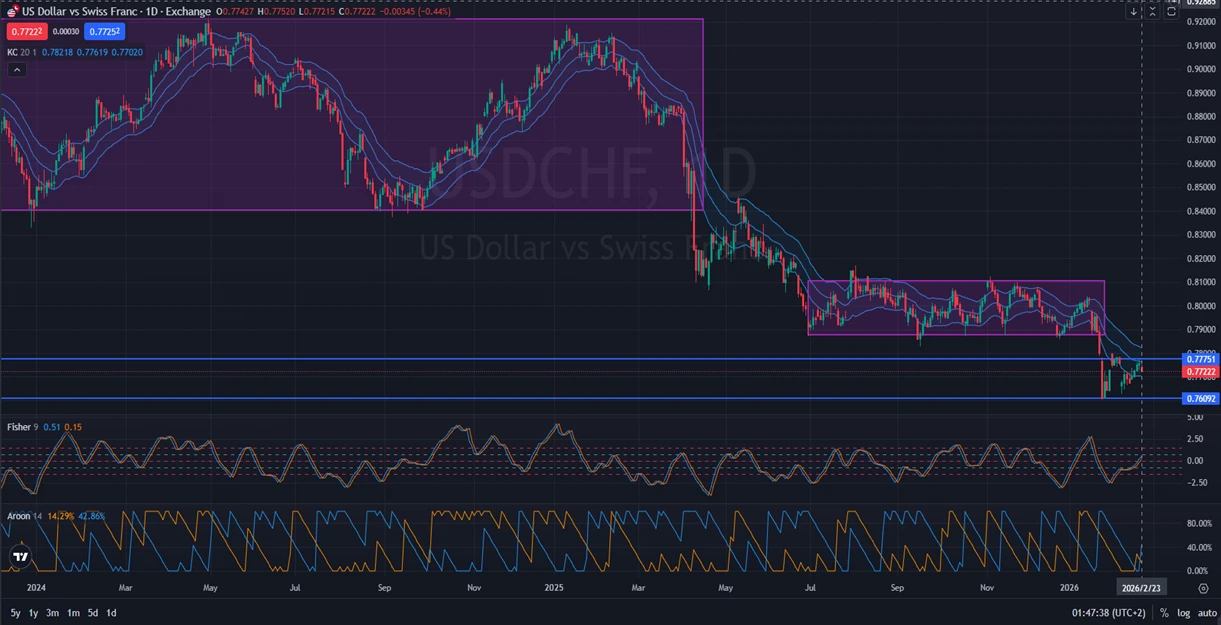Open the timezone menu showing UTC+2
Viewport: 1221px width, 625px height.
tap(1107, 612)
